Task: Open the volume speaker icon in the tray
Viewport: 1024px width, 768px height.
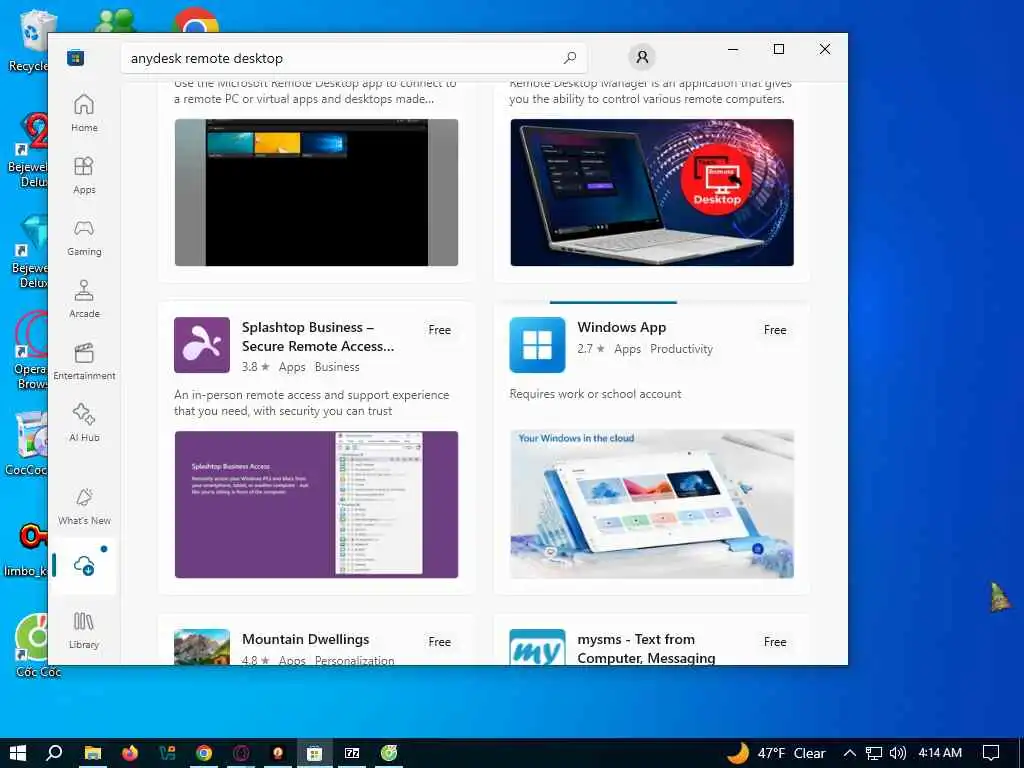Action: click(898, 753)
